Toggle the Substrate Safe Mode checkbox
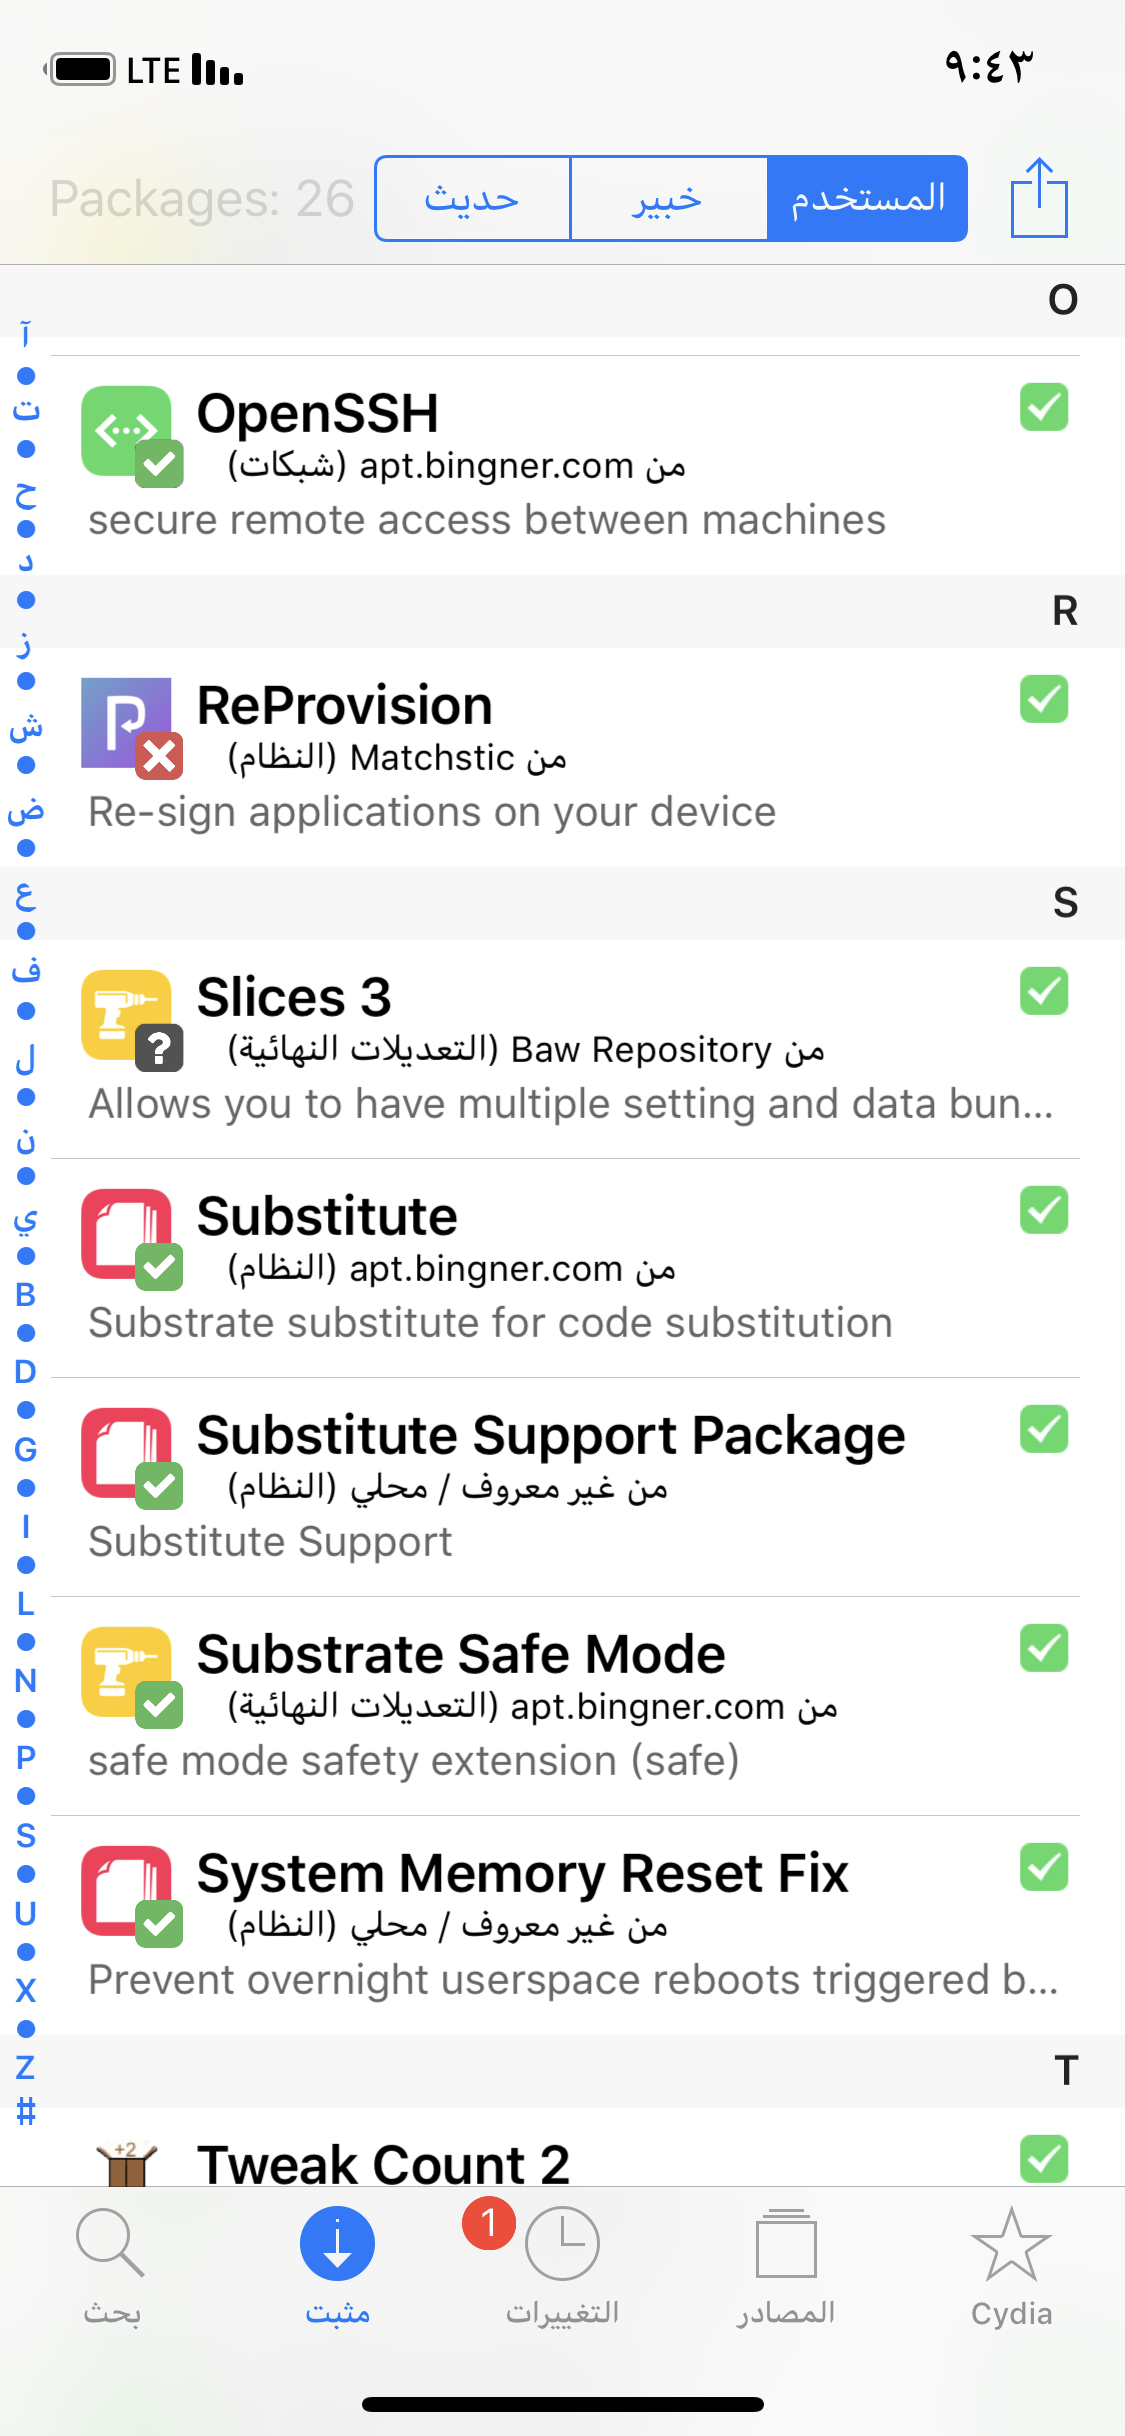 1044,1648
